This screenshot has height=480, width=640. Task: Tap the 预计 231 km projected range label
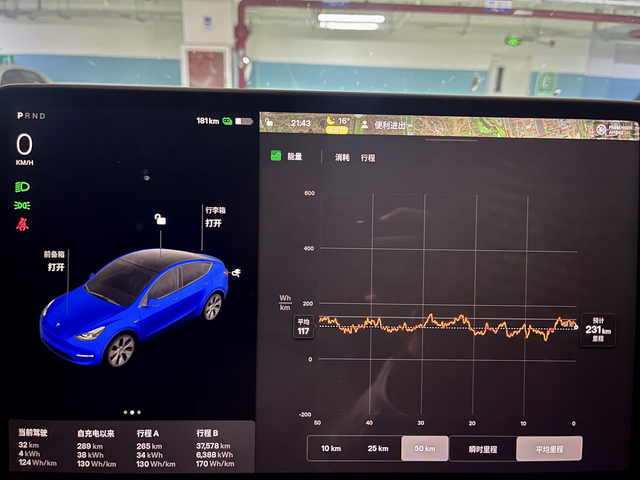coord(598,329)
